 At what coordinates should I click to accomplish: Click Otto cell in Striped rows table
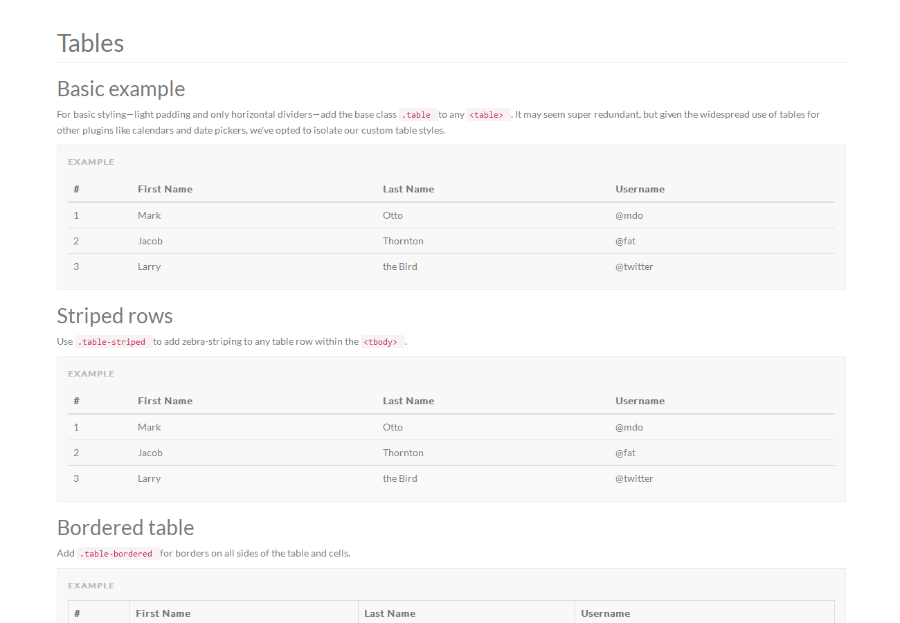(393, 427)
